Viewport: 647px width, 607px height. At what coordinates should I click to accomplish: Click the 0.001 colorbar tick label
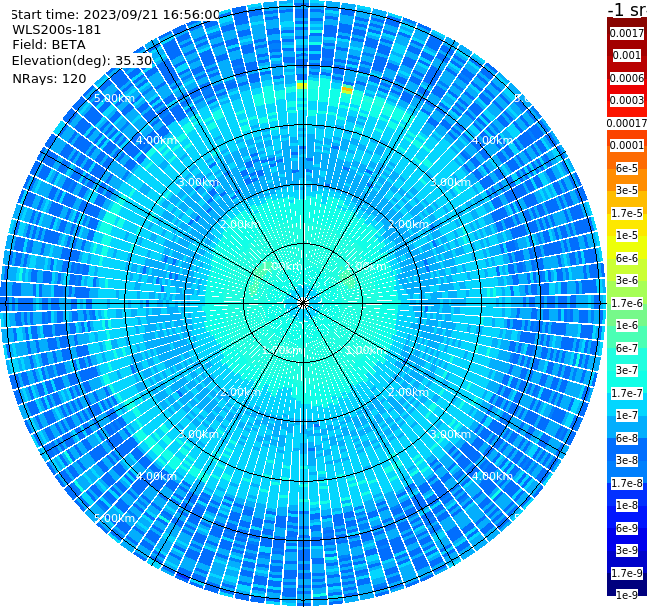tap(627, 55)
